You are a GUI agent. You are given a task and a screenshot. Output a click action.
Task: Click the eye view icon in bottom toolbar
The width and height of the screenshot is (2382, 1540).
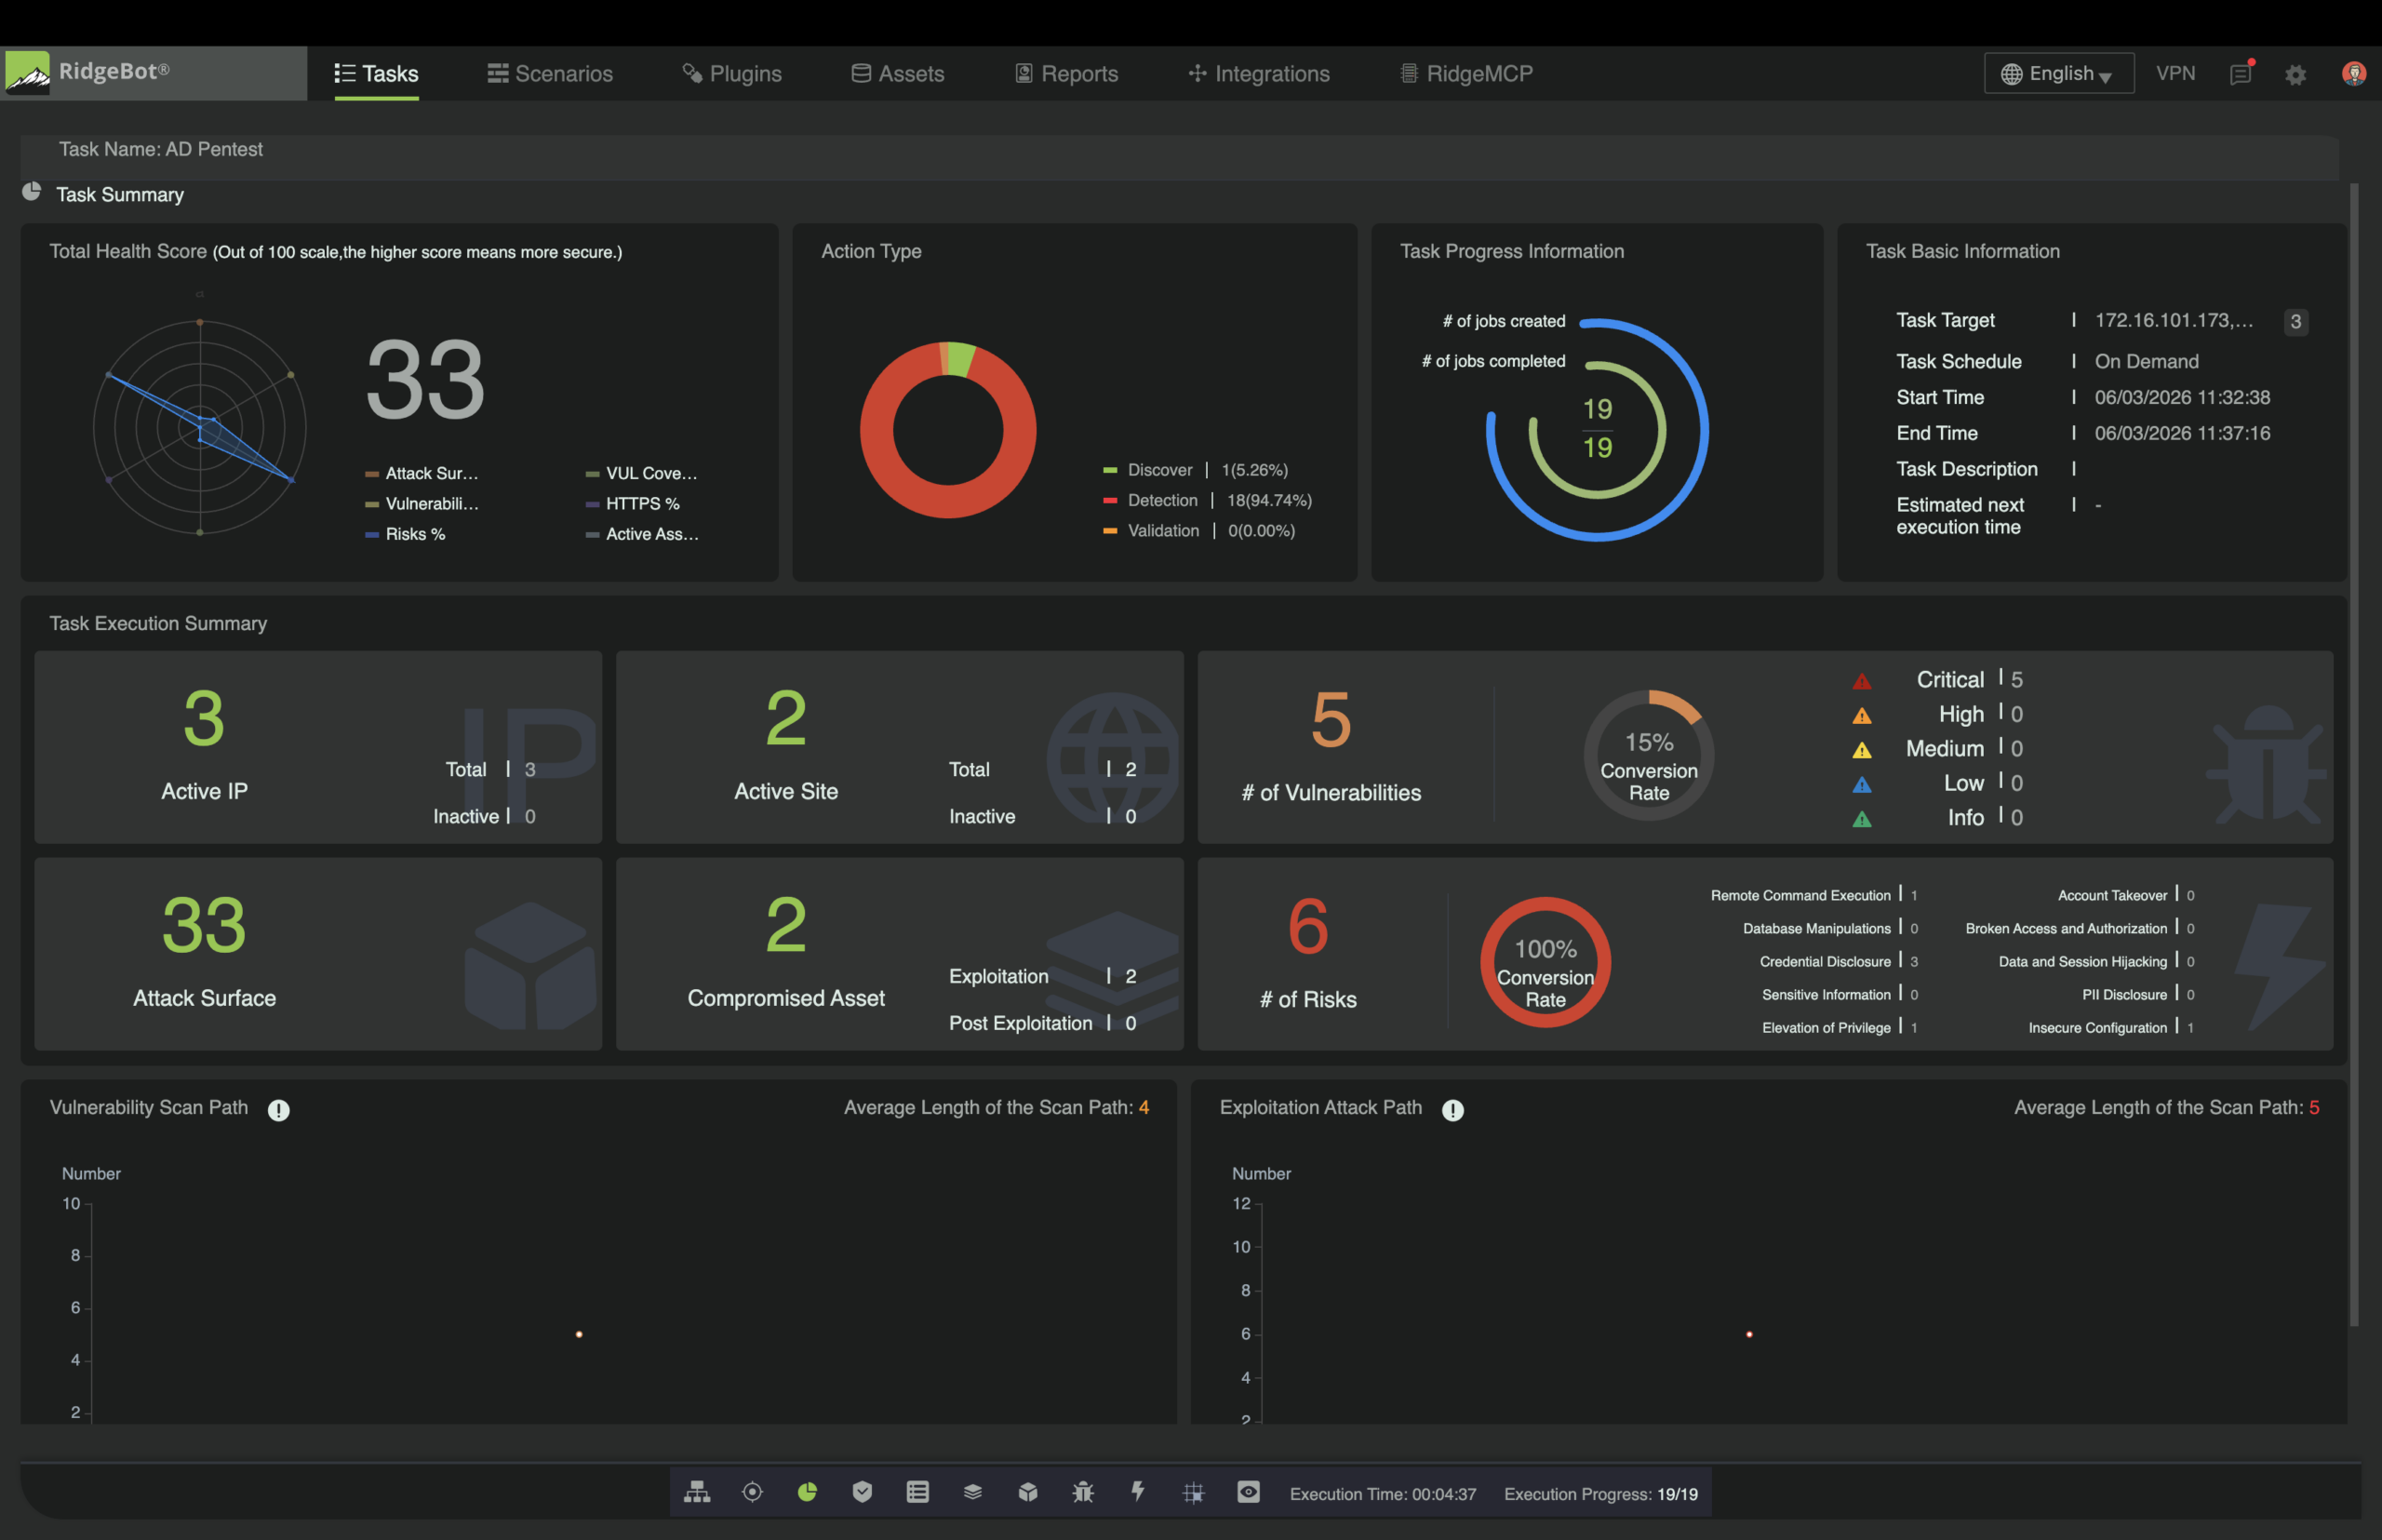pos(1248,1492)
